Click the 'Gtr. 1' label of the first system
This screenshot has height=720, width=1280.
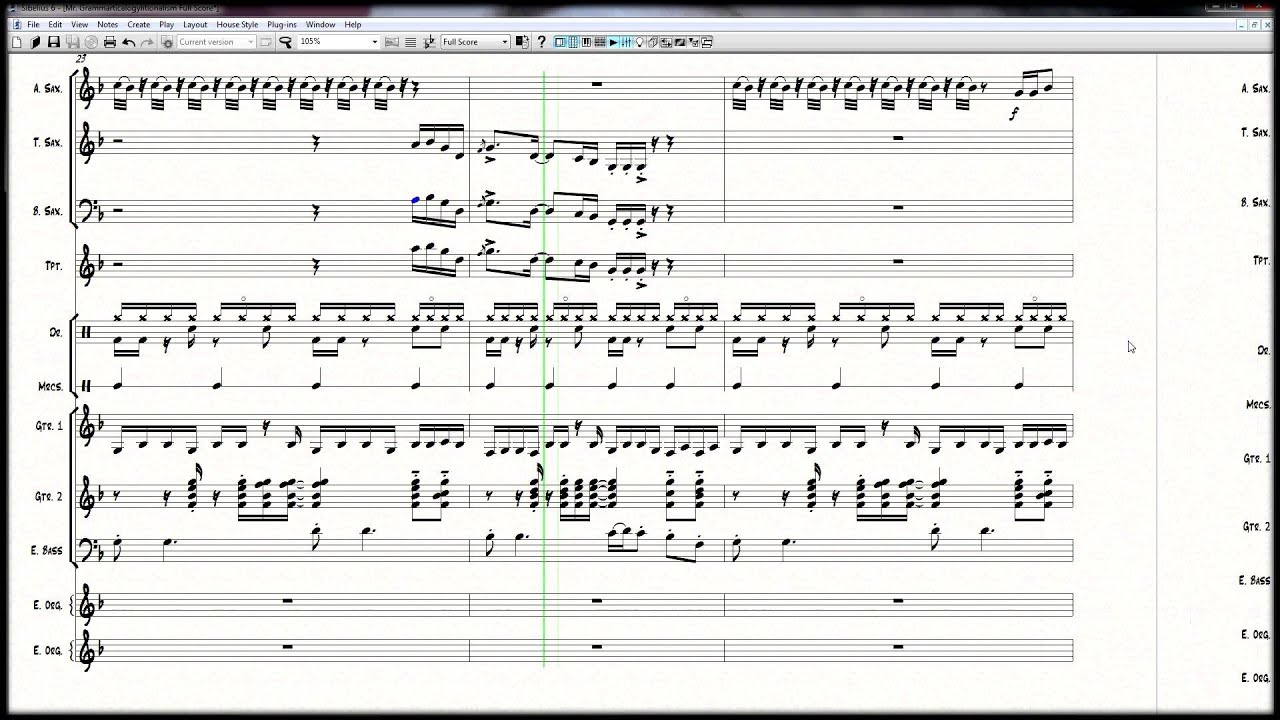[49, 426]
